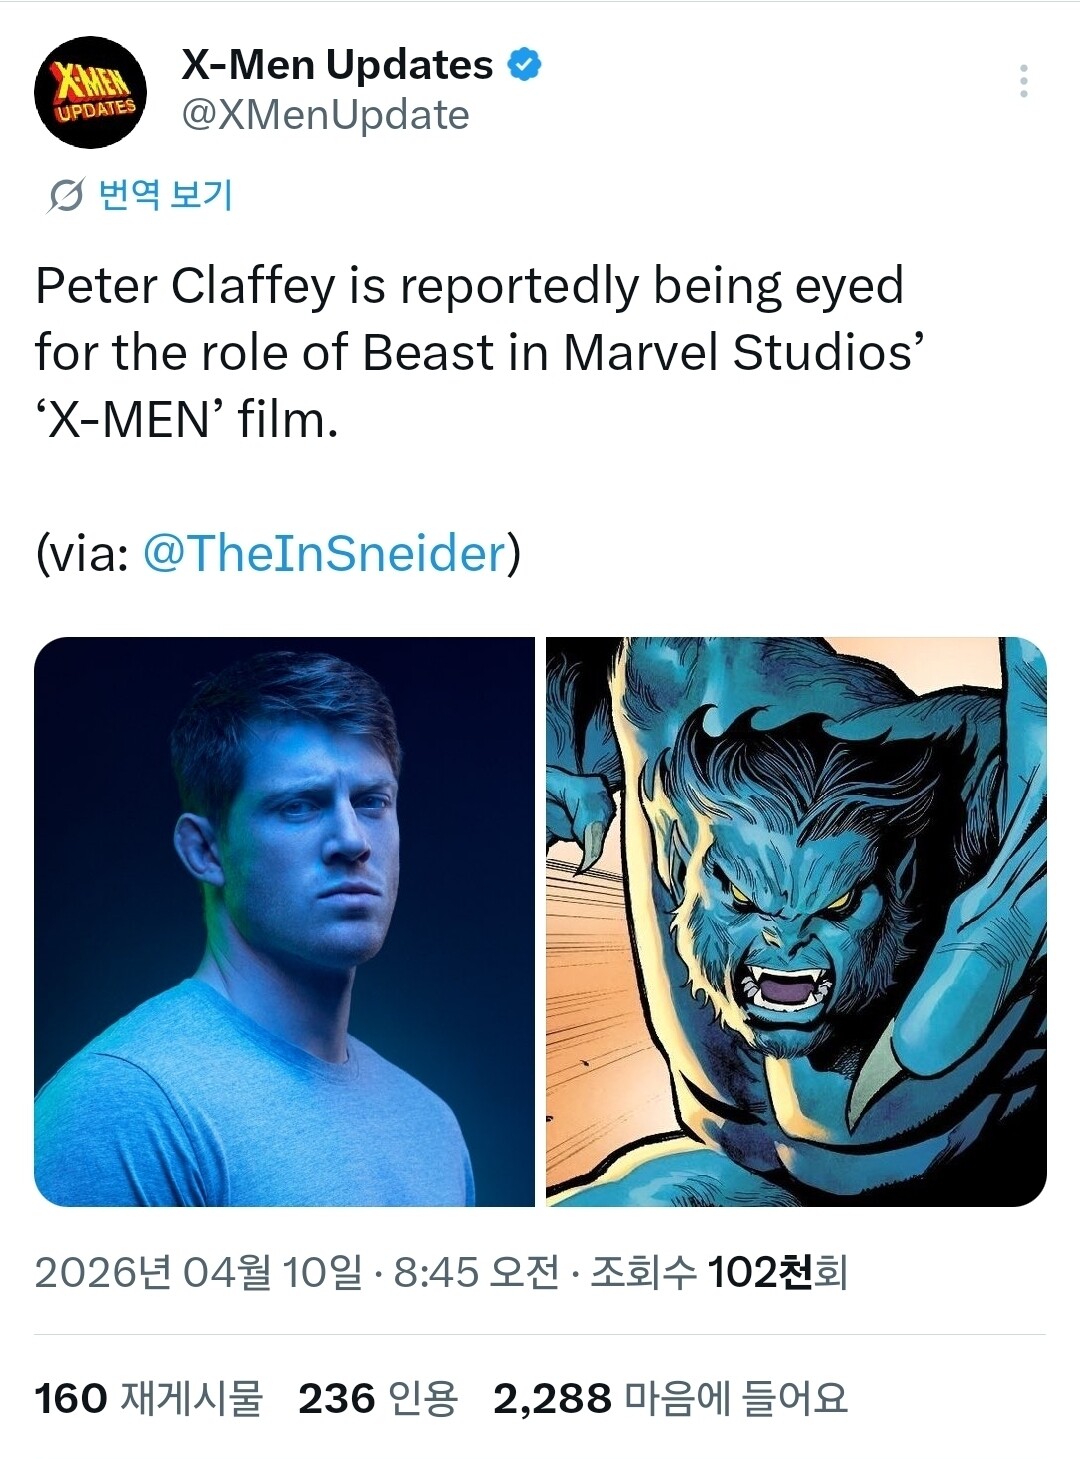Click the blue verified badge
This screenshot has height=1459, width=1080.
[x=525, y=65]
